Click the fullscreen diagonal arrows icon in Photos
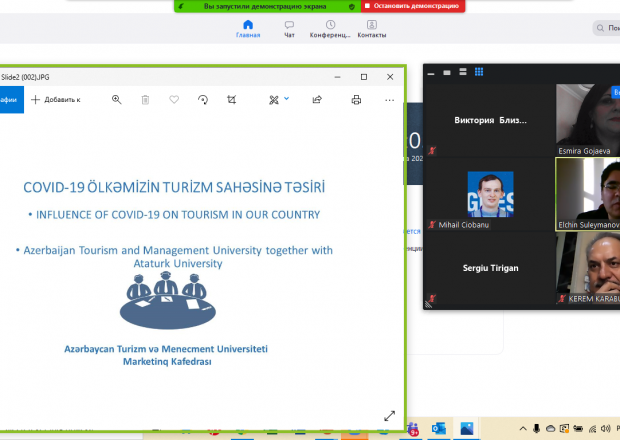 click(x=389, y=416)
